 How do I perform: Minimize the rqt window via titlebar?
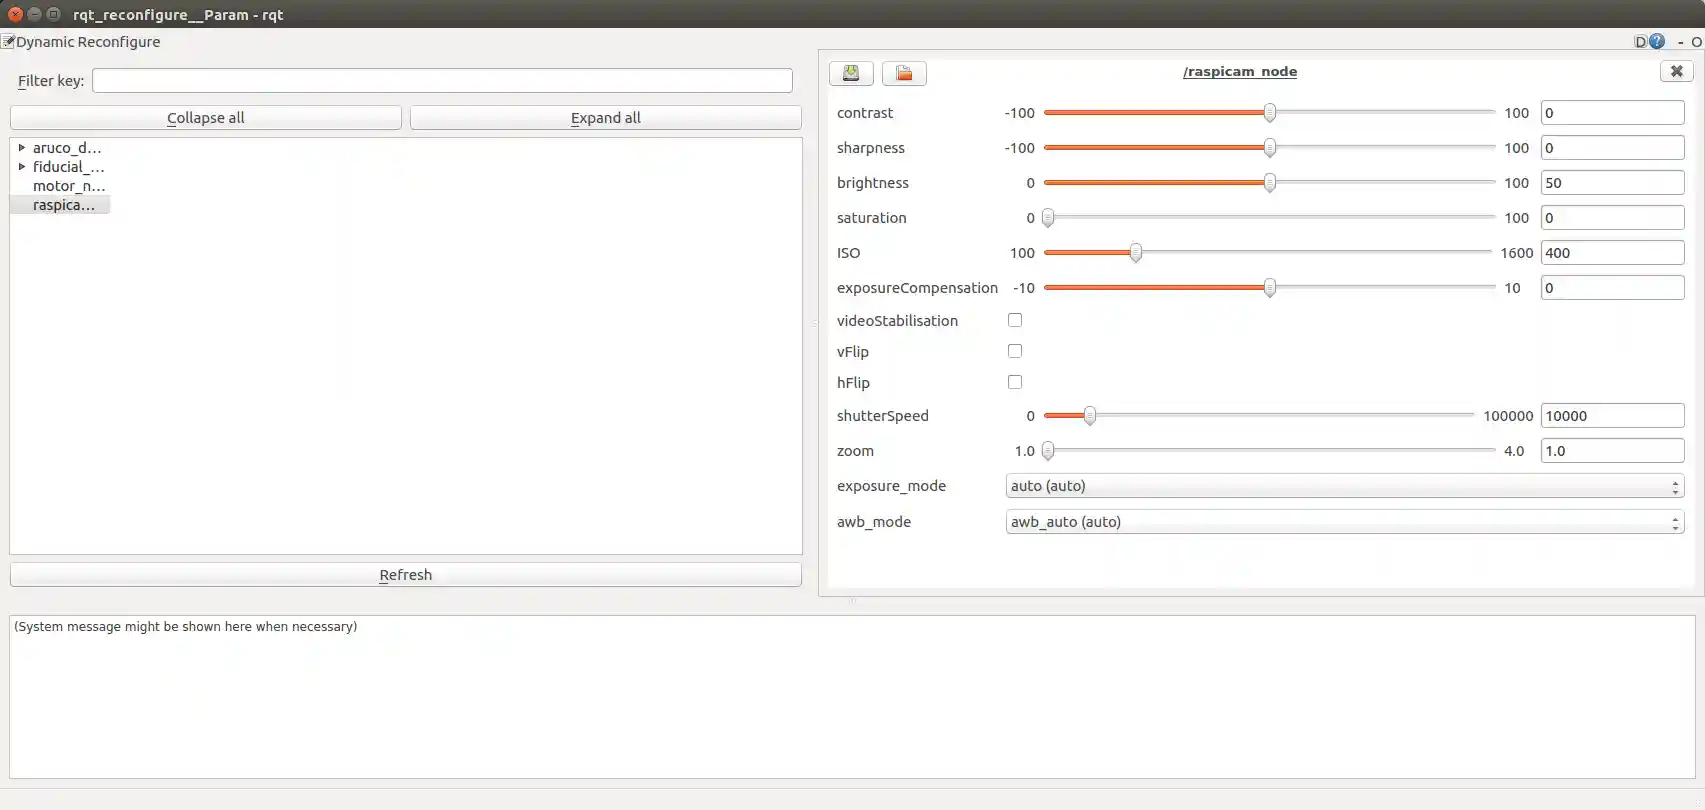34,14
